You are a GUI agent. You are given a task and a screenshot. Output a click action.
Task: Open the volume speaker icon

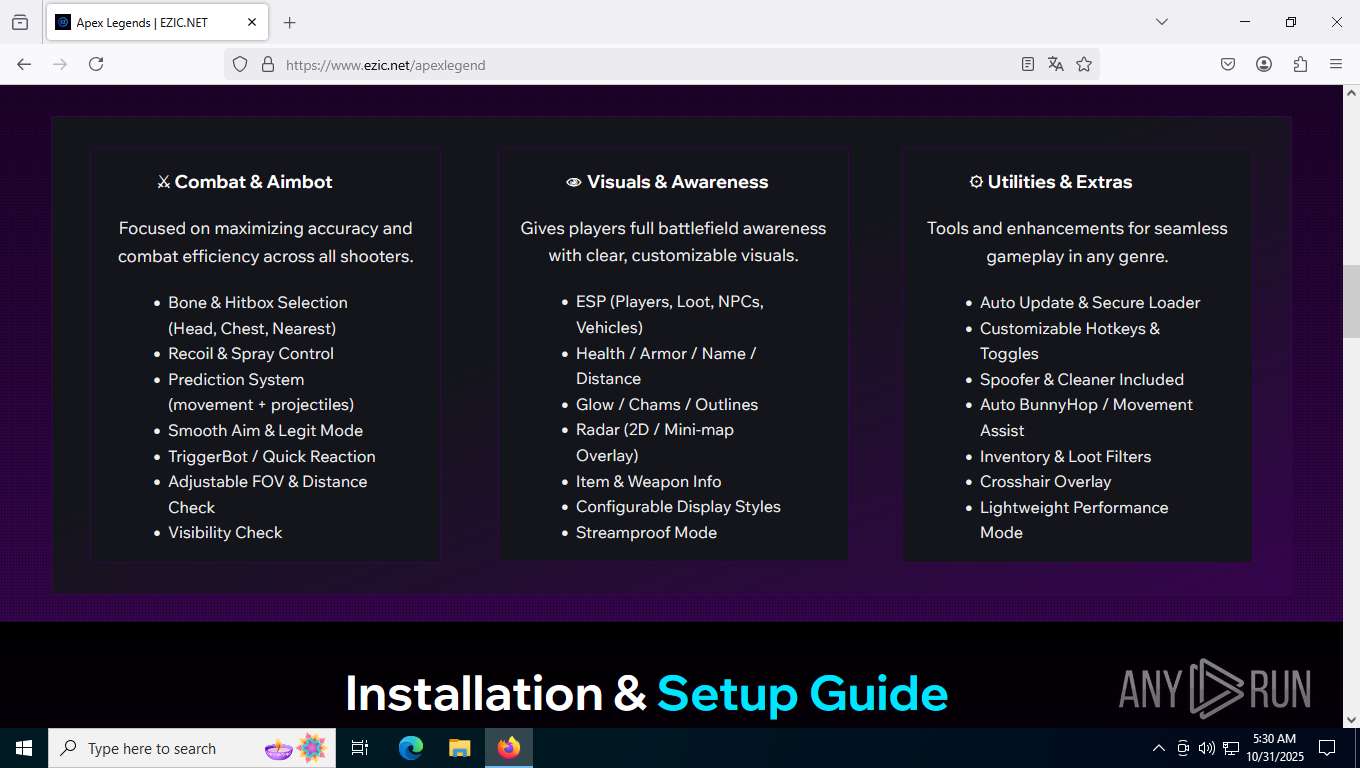1206,748
